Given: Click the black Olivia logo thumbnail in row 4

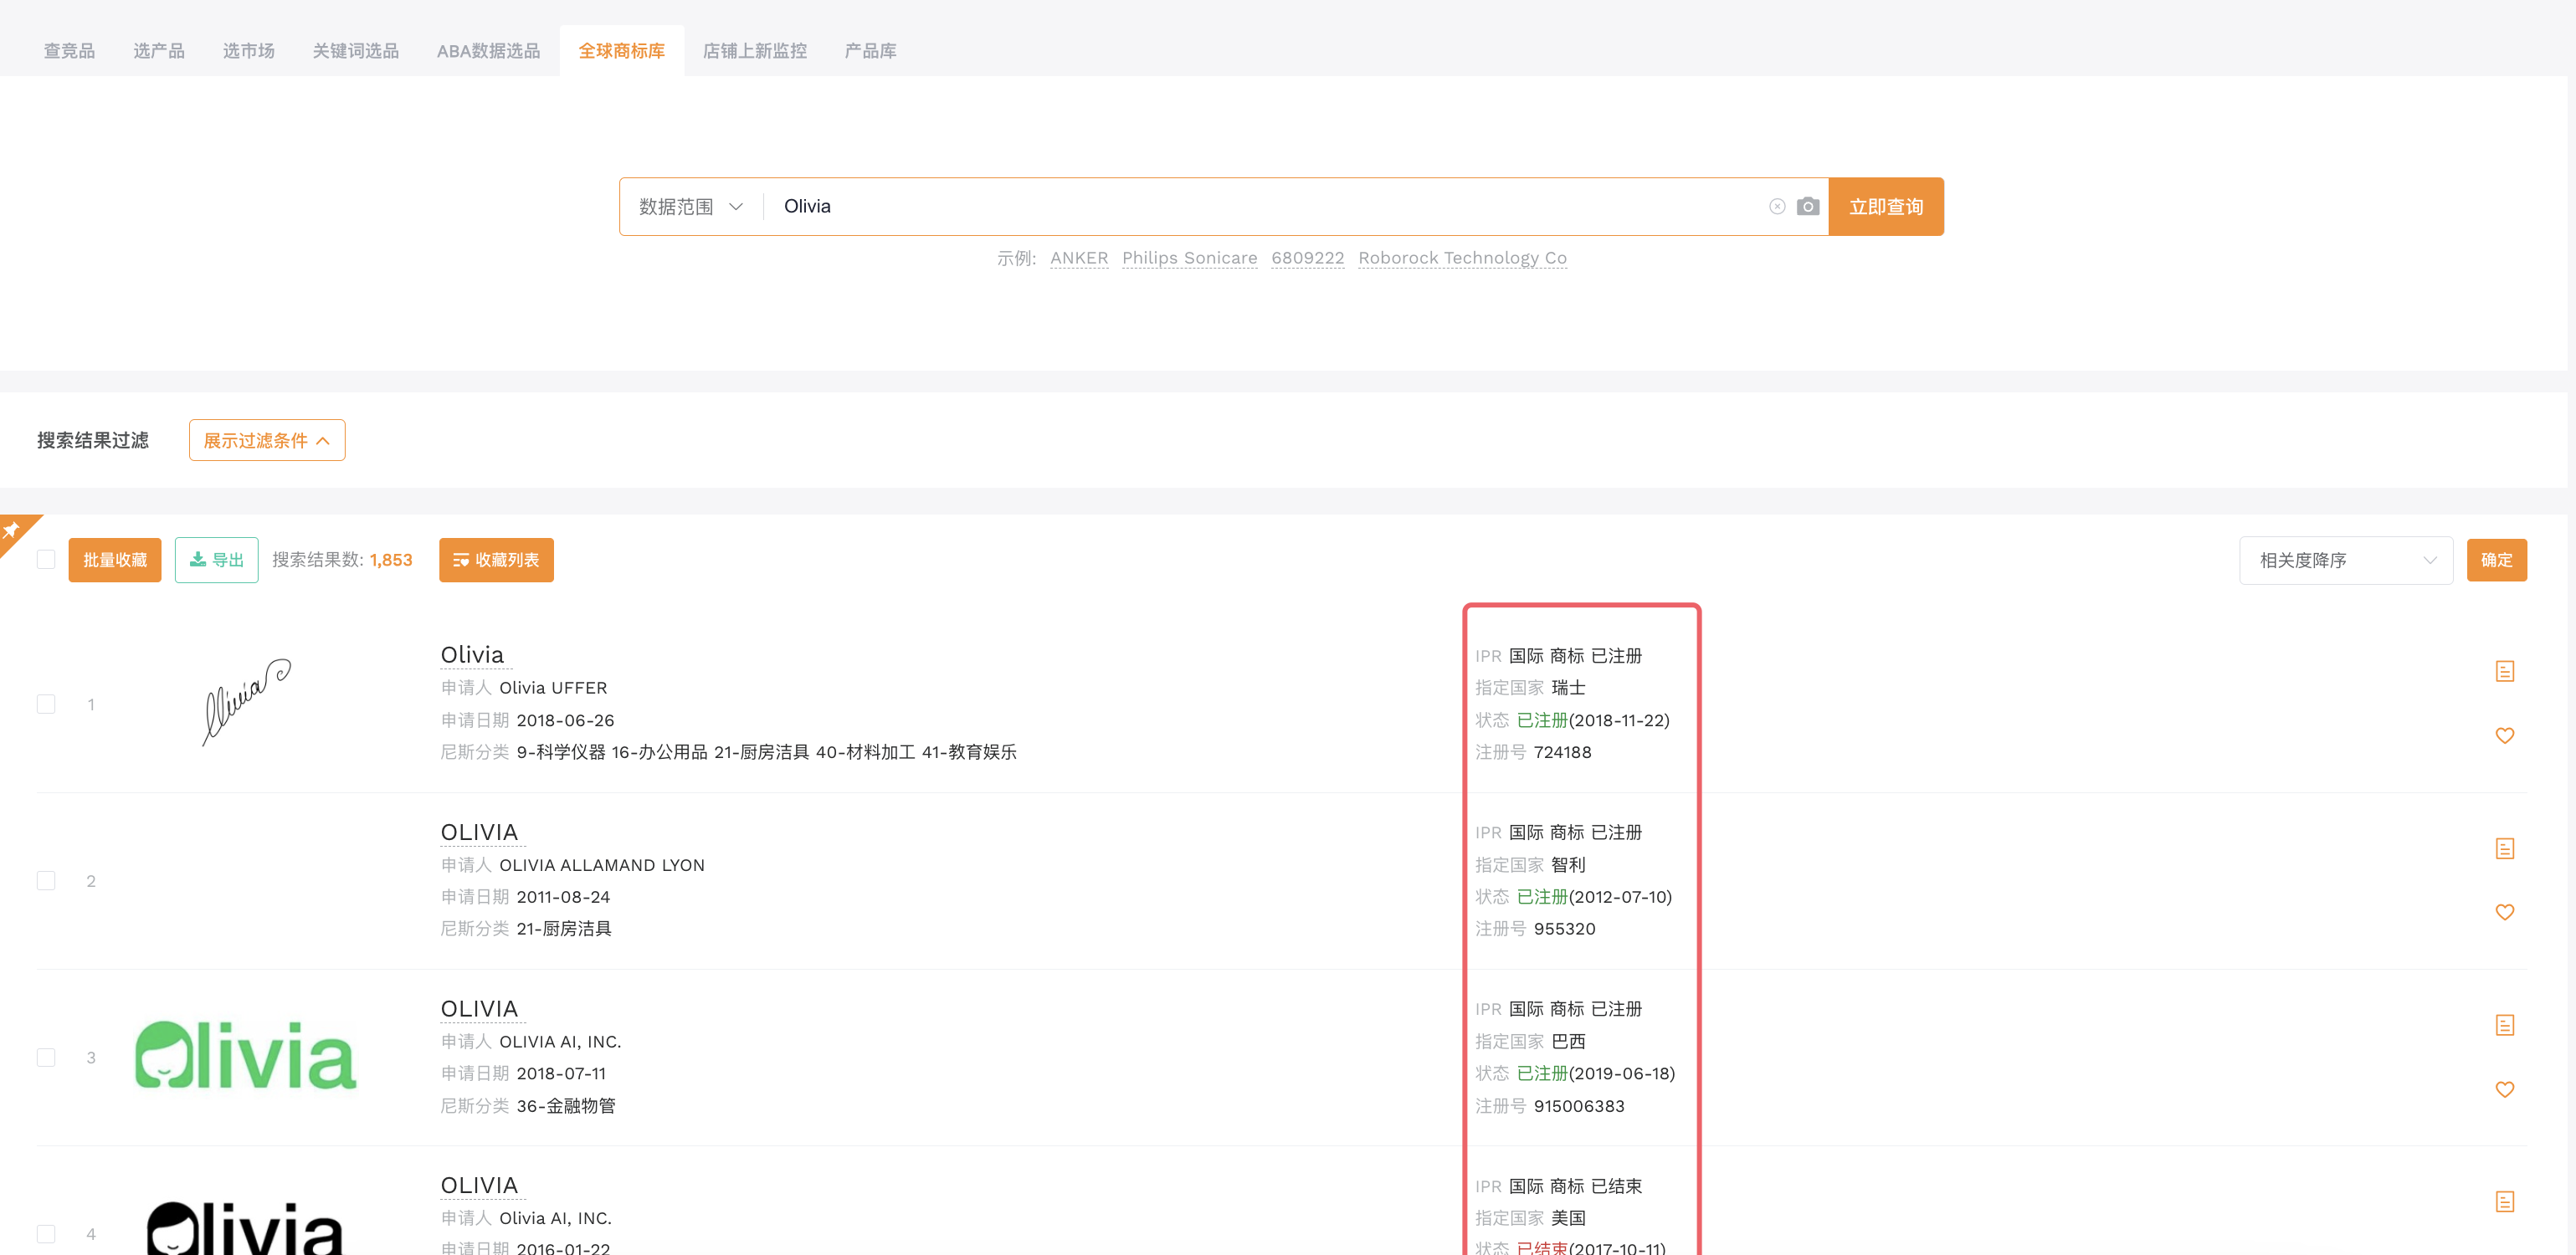Looking at the screenshot, I should point(246,1228).
